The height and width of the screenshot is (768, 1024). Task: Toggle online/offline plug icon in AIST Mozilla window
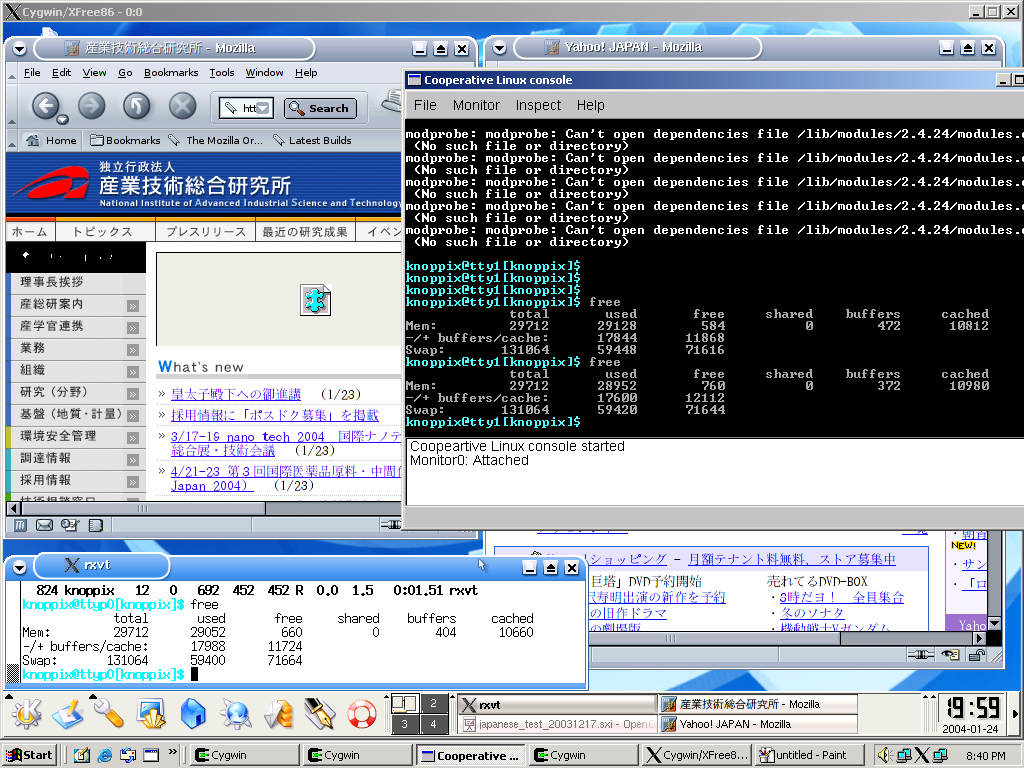click(x=391, y=524)
